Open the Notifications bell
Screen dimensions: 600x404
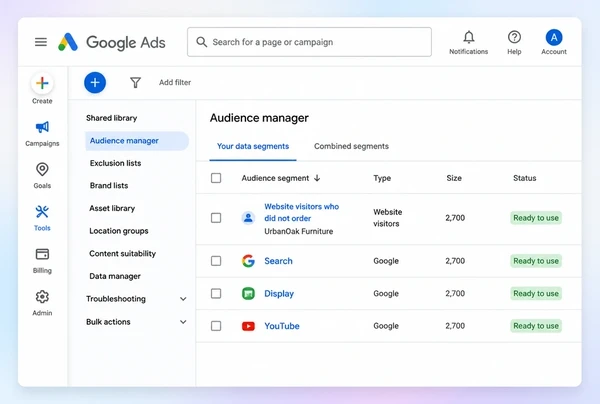tap(469, 37)
